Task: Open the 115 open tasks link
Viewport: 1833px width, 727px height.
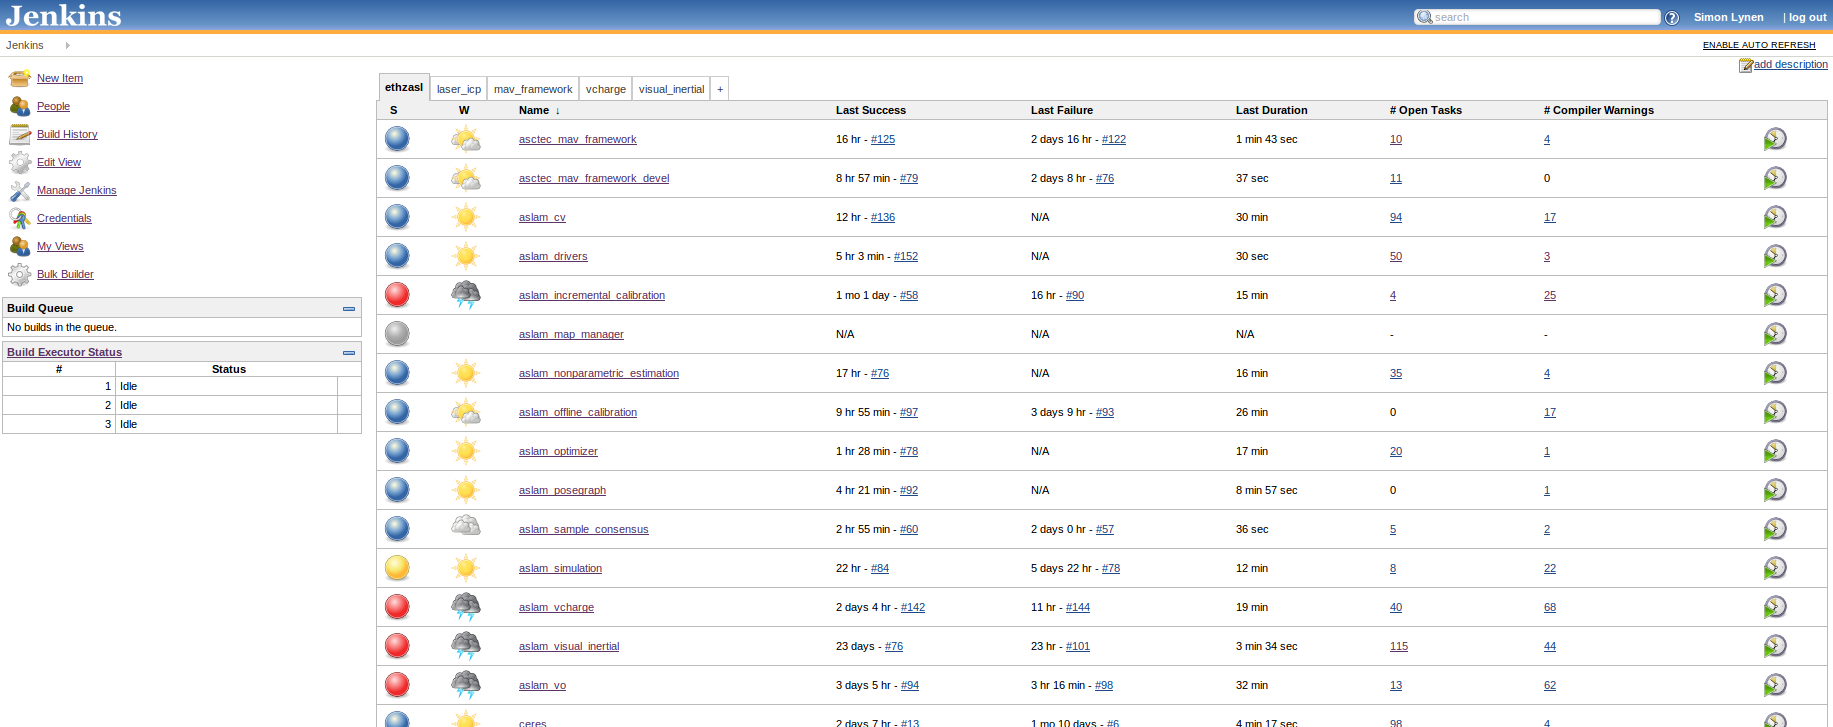Action: click(1399, 646)
